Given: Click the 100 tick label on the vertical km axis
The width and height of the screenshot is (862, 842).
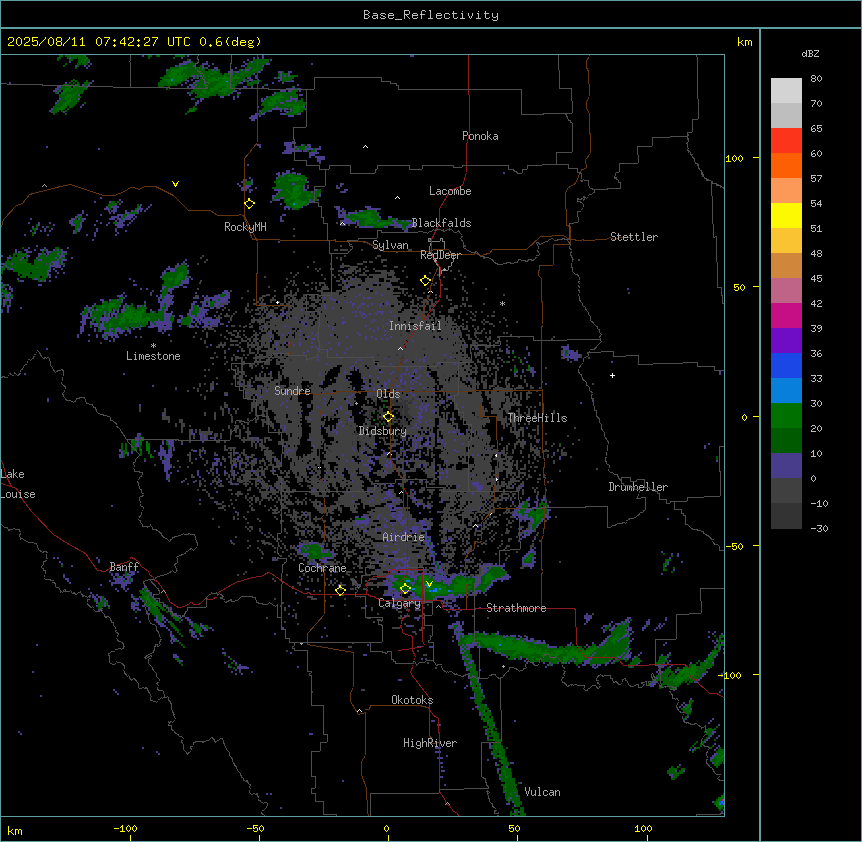Looking at the screenshot, I should (734, 158).
